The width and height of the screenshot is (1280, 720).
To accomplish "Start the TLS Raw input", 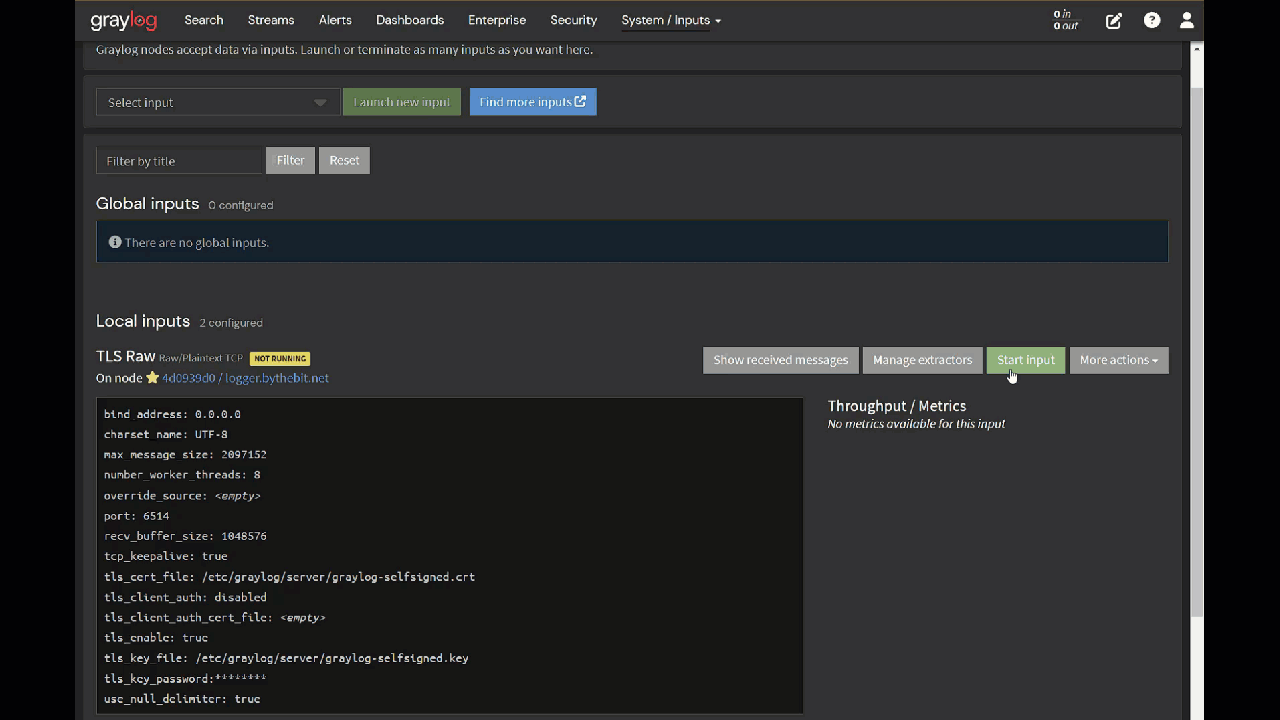I will pyautogui.click(x=1025, y=360).
